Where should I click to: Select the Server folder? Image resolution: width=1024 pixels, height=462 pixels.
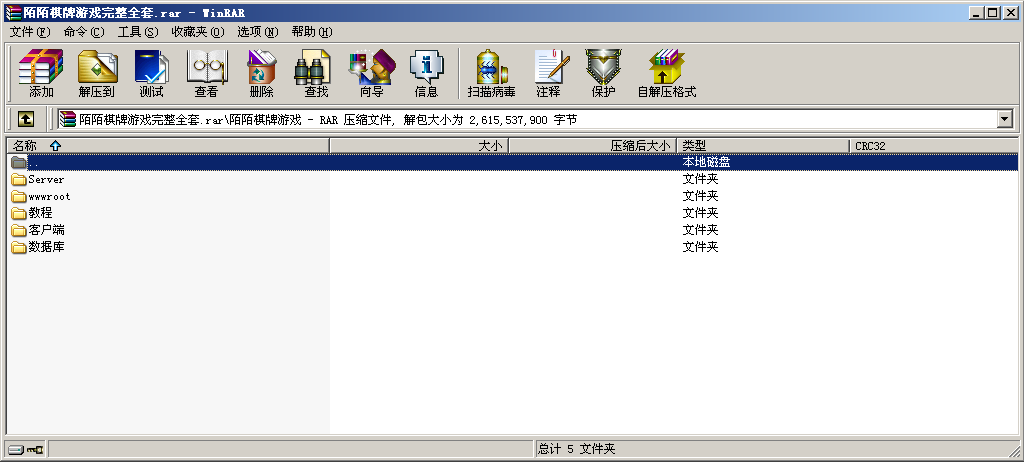pos(46,180)
